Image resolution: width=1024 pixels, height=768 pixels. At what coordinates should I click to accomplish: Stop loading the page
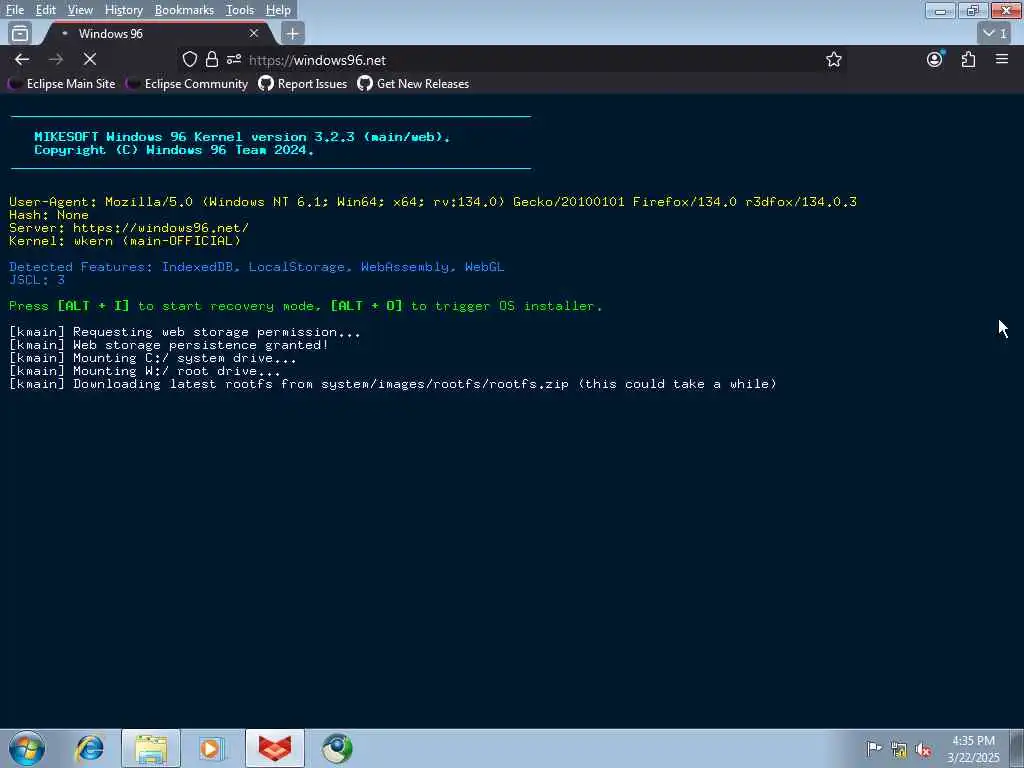click(x=90, y=59)
